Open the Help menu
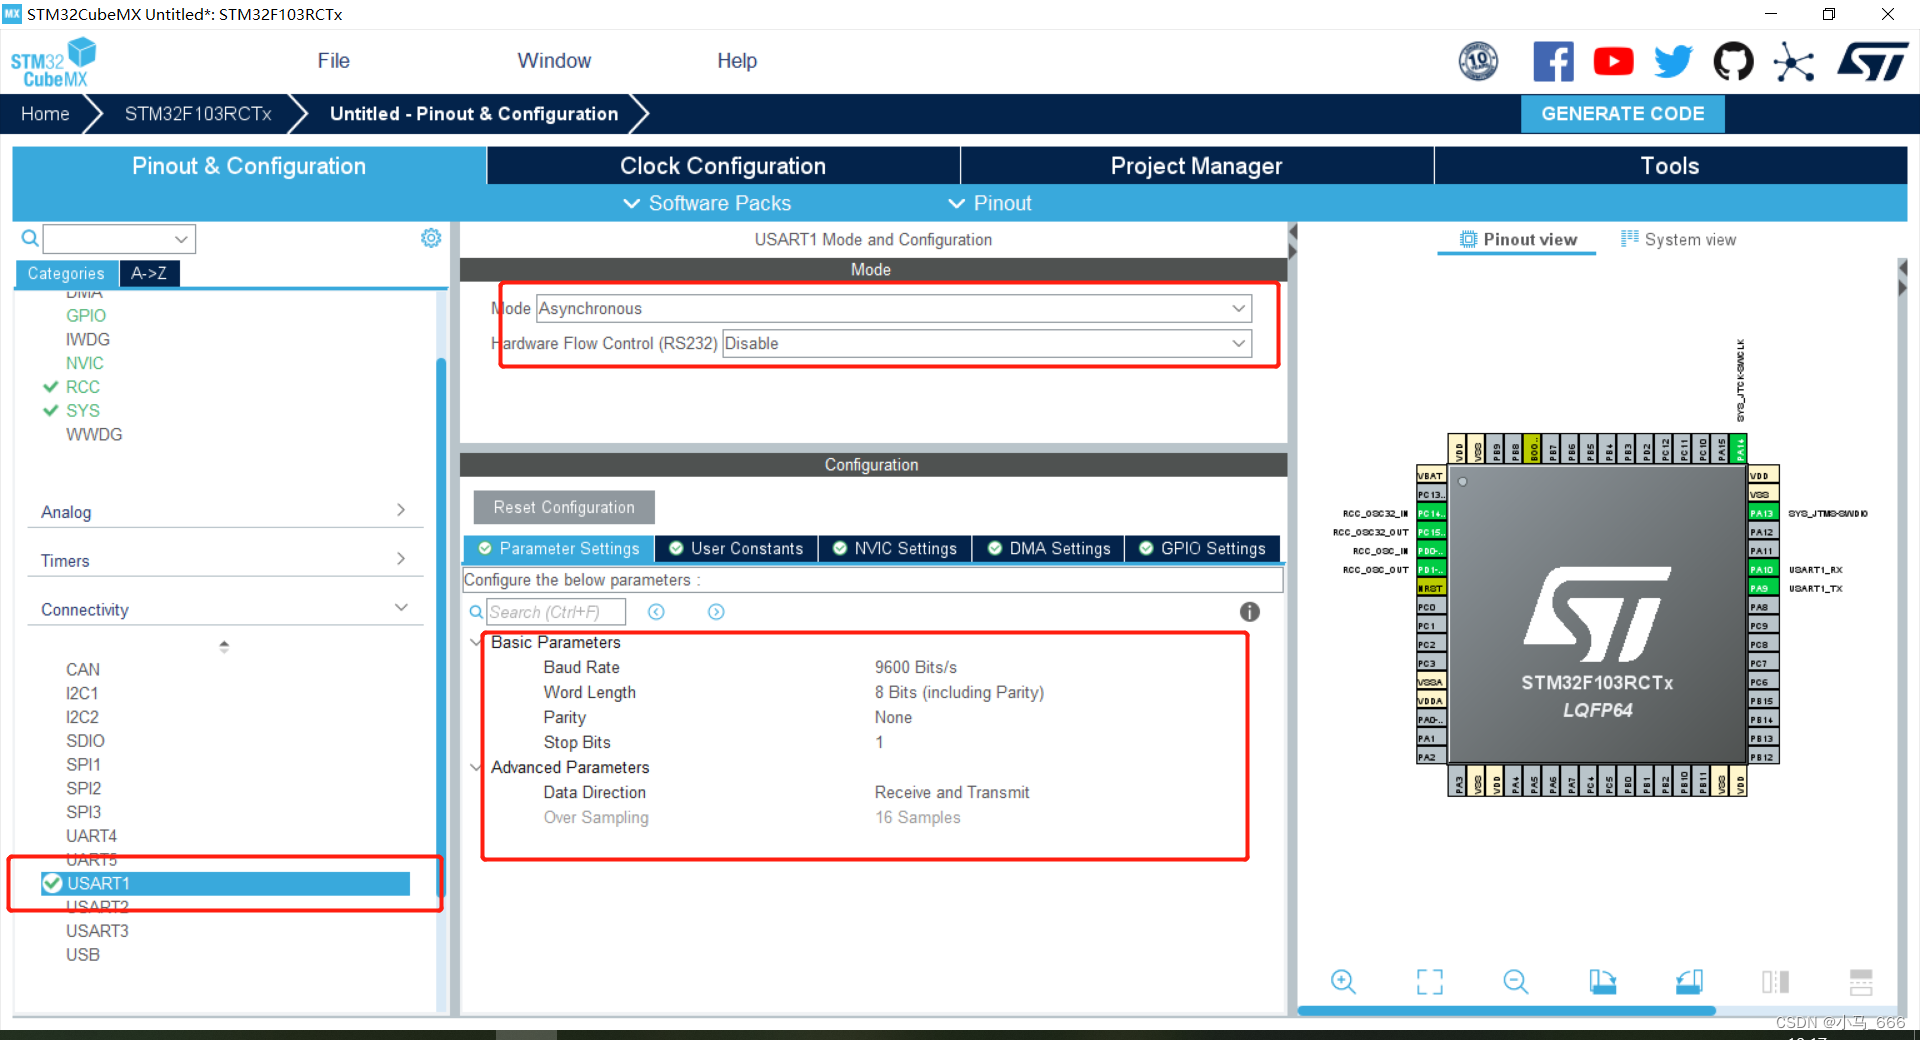 [737, 61]
